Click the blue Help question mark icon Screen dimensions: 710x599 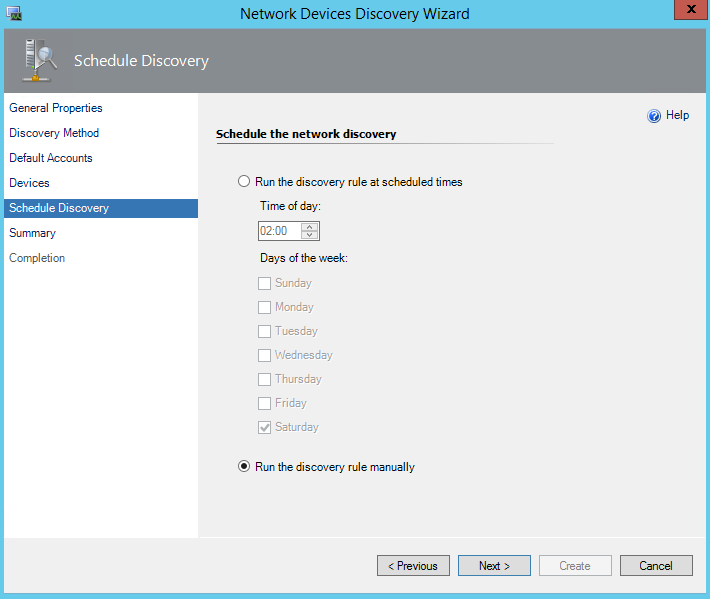click(x=654, y=116)
